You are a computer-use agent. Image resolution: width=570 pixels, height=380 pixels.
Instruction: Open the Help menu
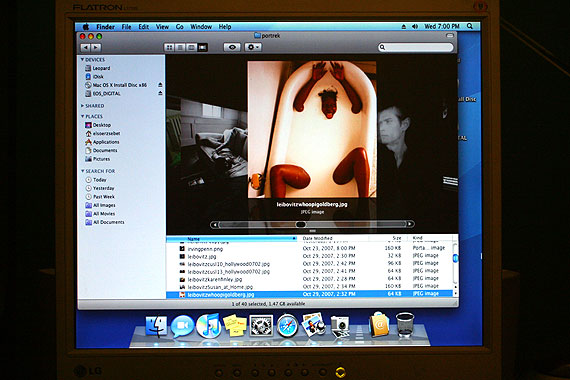tap(225, 27)
